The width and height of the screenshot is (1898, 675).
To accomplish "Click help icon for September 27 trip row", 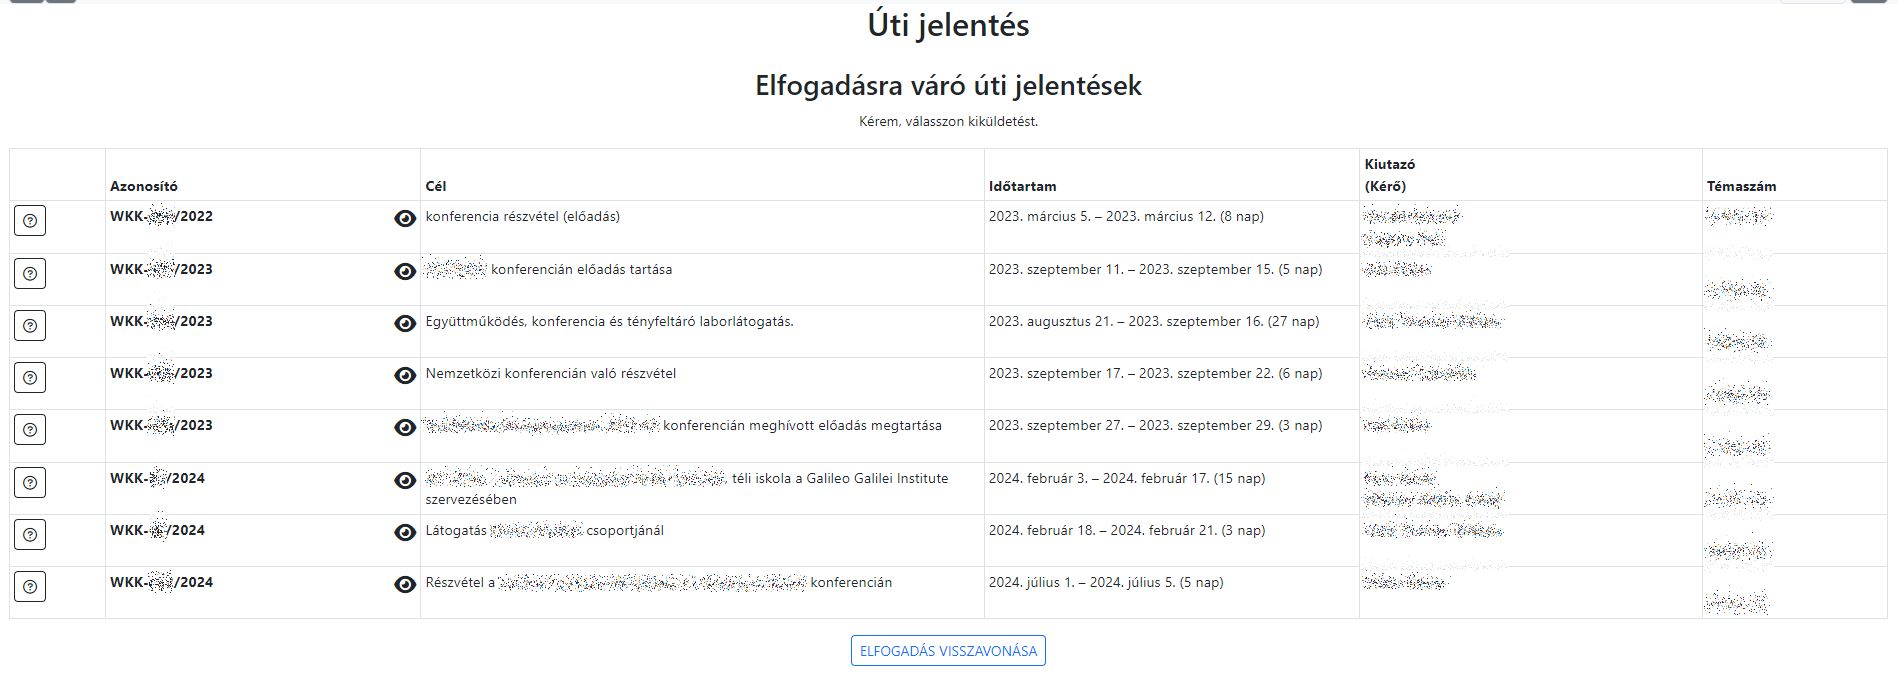I will (x=30, y=430).
